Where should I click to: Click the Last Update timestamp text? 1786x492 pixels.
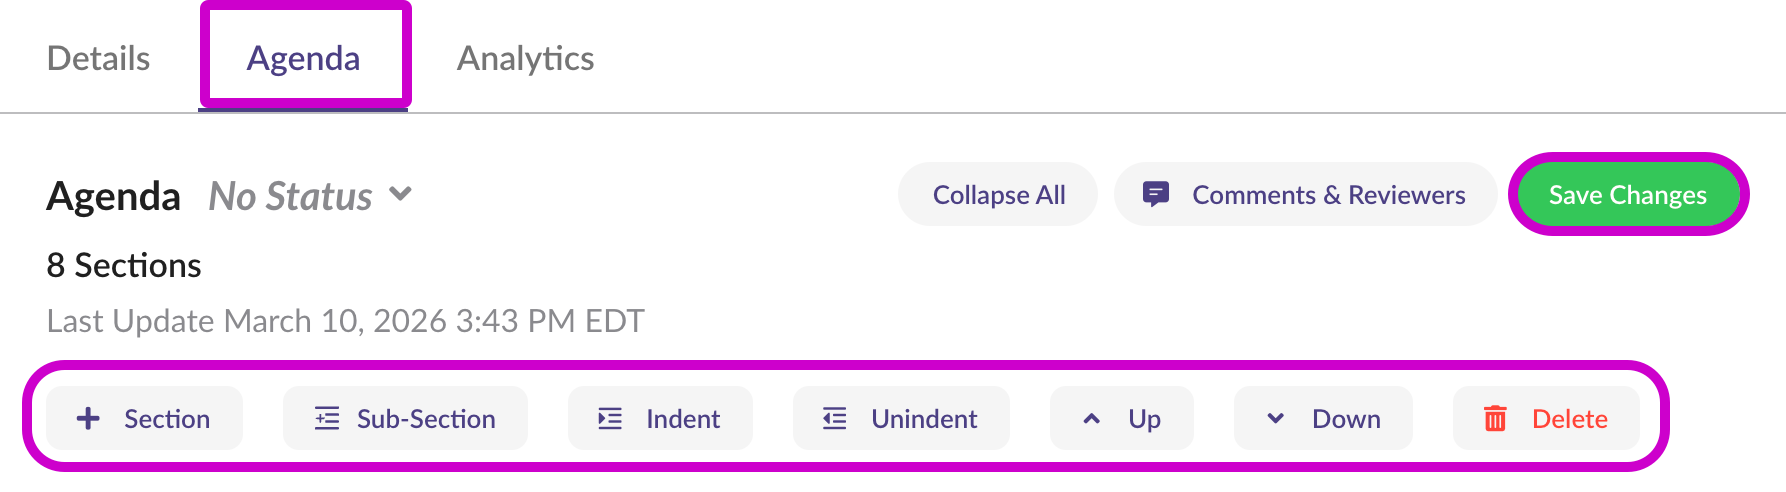click(x=345, y=321)
